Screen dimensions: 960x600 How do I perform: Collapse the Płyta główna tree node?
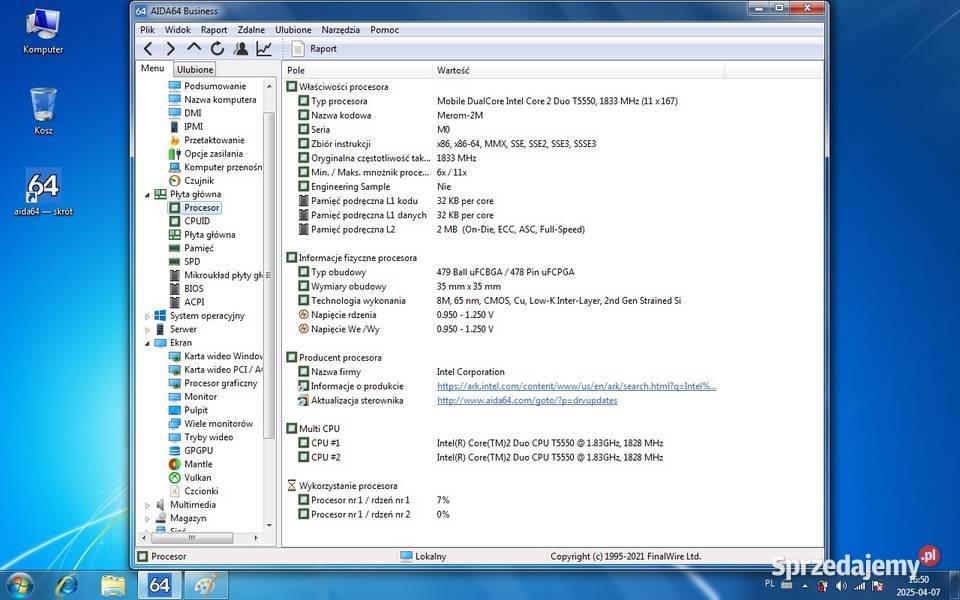[x=148, y=194]
